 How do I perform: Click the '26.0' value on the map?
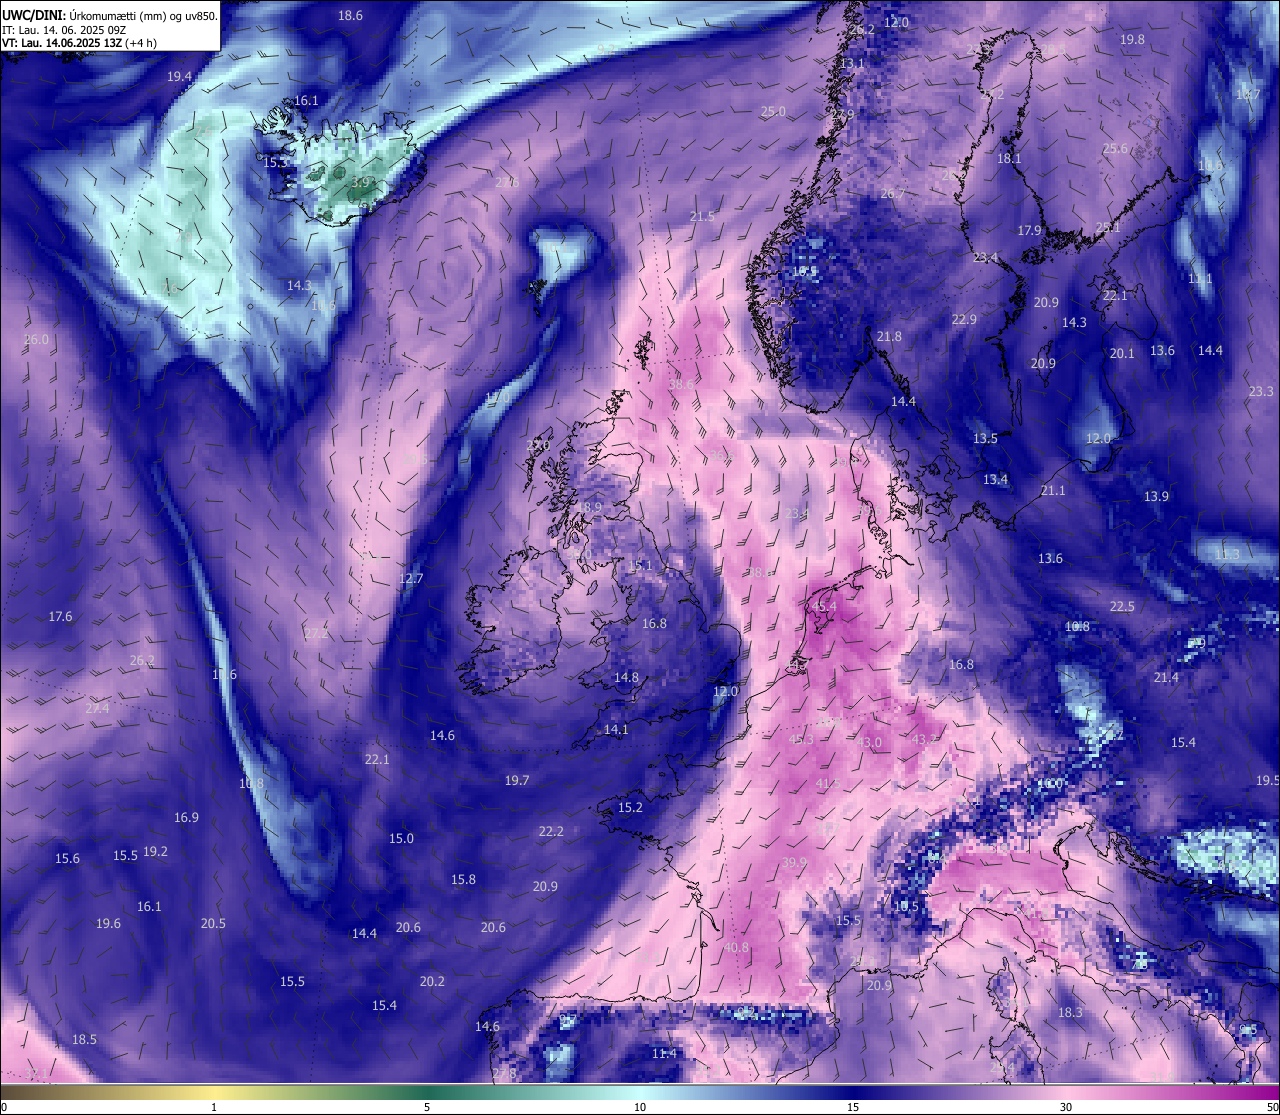click(36, 340)
